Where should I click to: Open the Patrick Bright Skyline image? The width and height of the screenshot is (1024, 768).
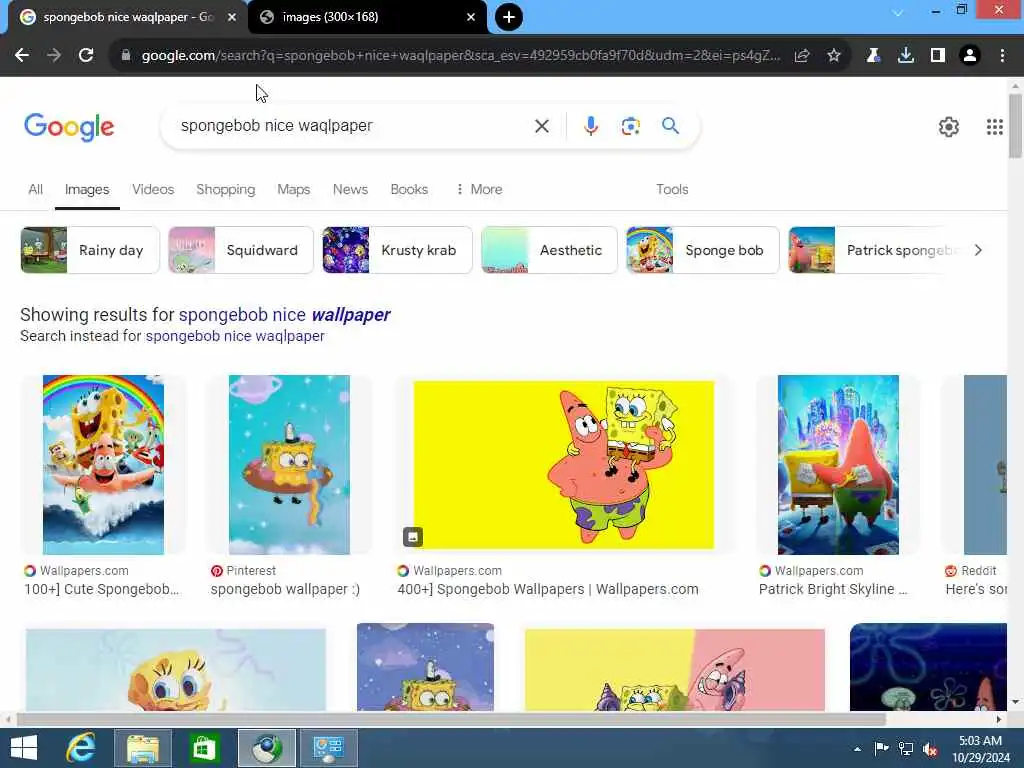click(x=838, y=464)
